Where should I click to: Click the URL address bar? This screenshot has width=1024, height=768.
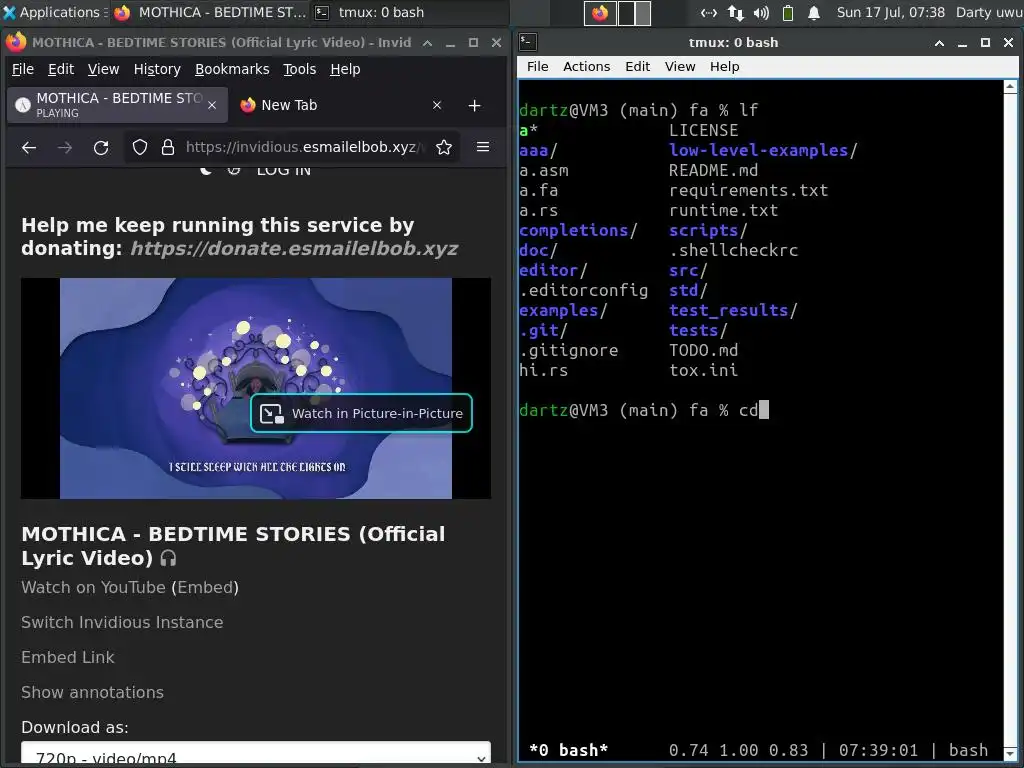(291, 147)
